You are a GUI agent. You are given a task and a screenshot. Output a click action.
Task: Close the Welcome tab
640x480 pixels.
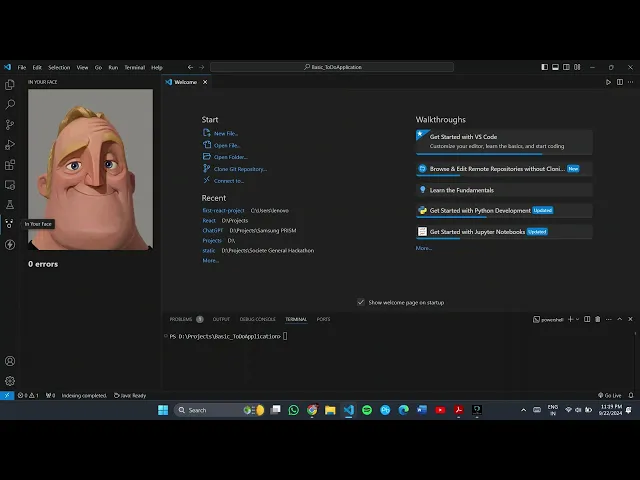coord(205,82)
